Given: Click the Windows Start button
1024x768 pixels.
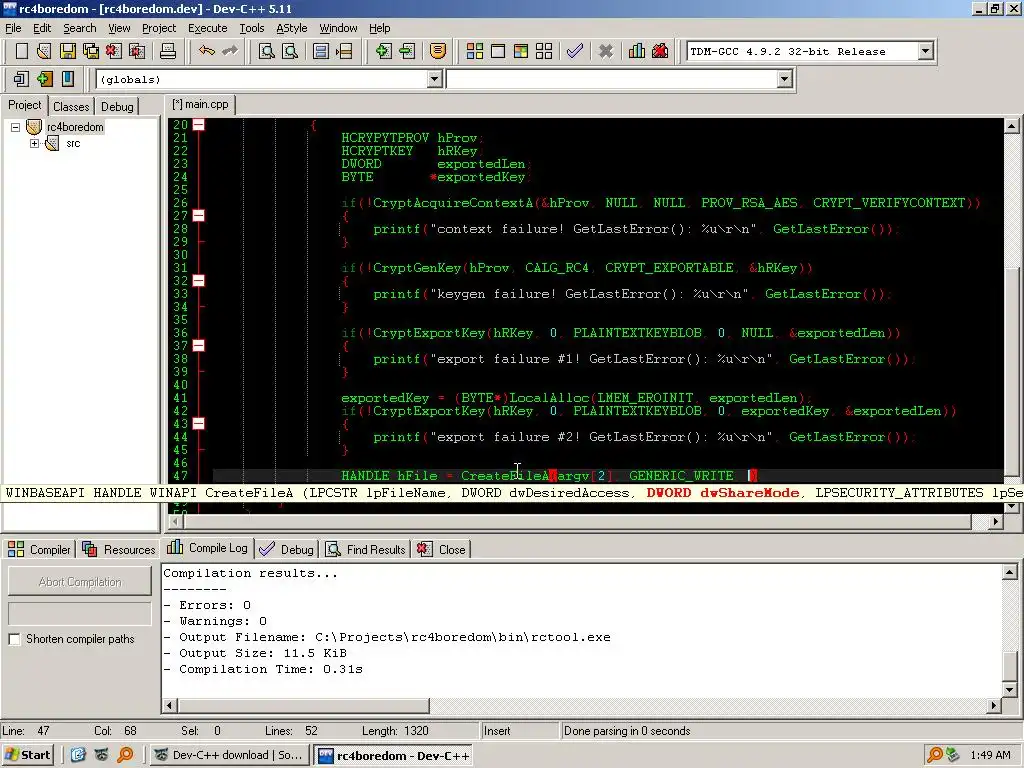Looking at the screenshot, I should click(27, 755).
